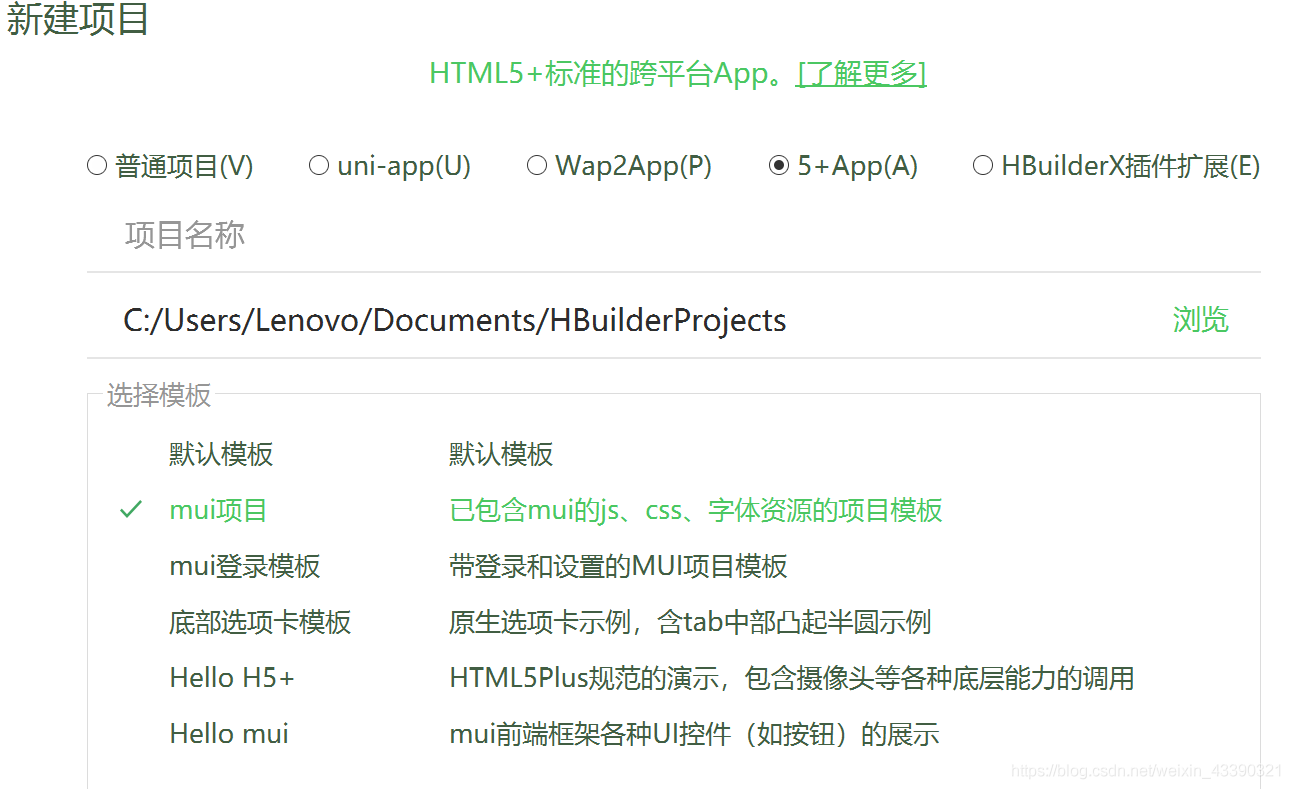
Task: Select the Hello H5+ template
Action: tap(673, 678)
